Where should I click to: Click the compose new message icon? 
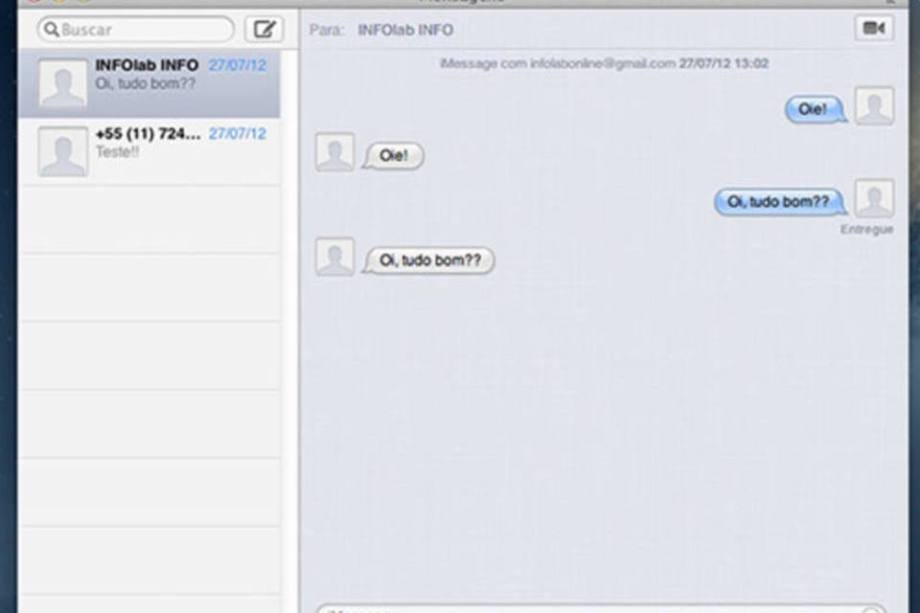coord(264,29)
